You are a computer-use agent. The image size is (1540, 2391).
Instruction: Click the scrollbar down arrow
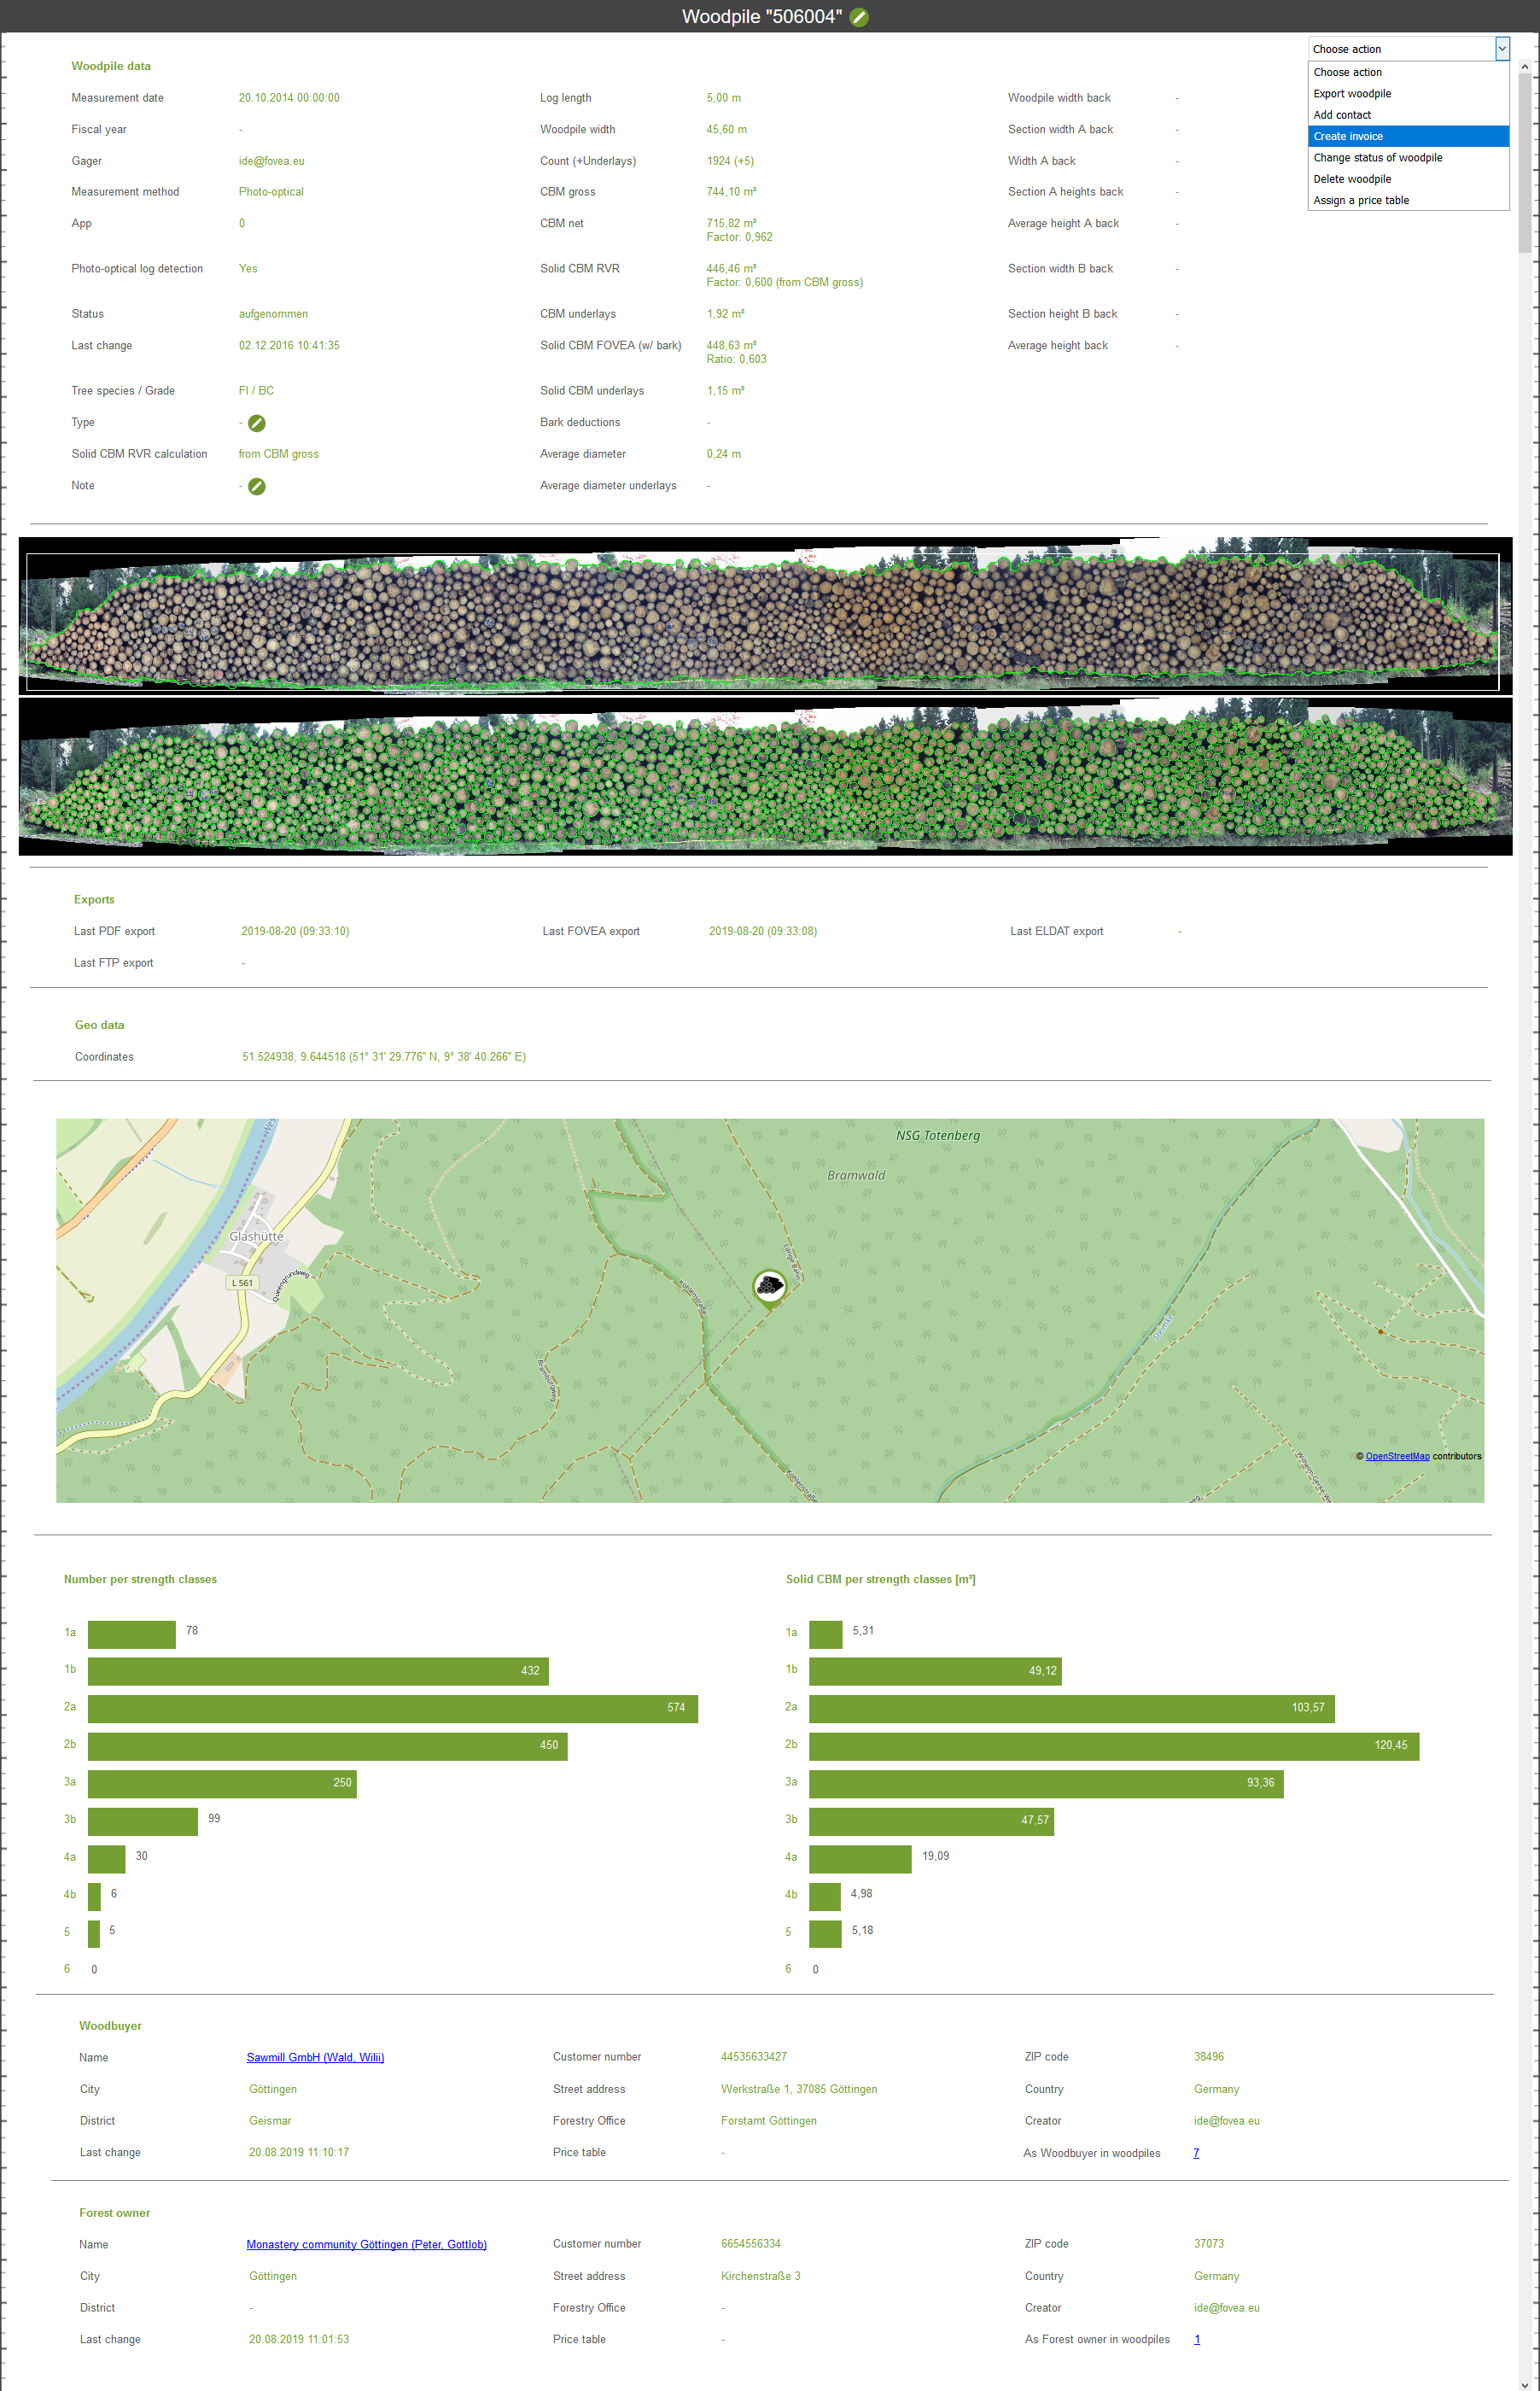[x=1524, y=2382]
